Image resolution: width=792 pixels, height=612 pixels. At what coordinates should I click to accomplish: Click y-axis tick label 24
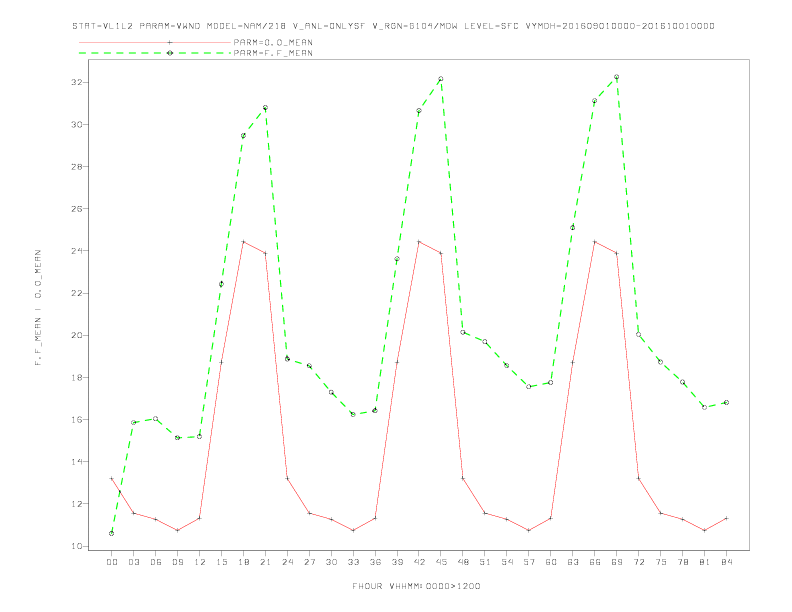[78, 251]
